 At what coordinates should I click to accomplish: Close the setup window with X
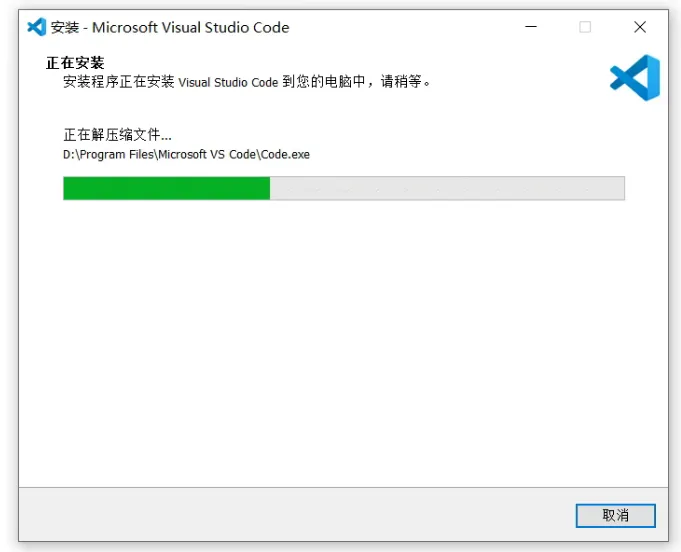pyautogui.click(x=640, y=27)
